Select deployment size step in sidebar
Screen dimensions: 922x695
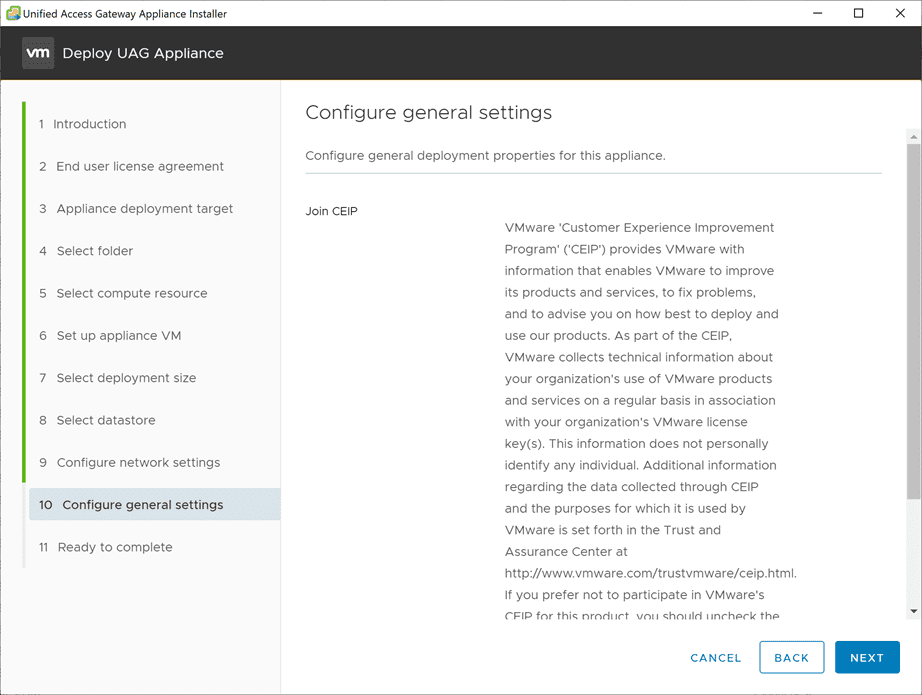coord(126,378)
